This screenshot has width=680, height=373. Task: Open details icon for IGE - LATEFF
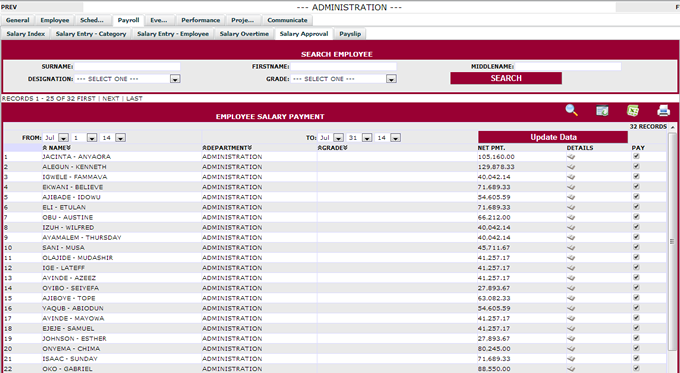571,268
